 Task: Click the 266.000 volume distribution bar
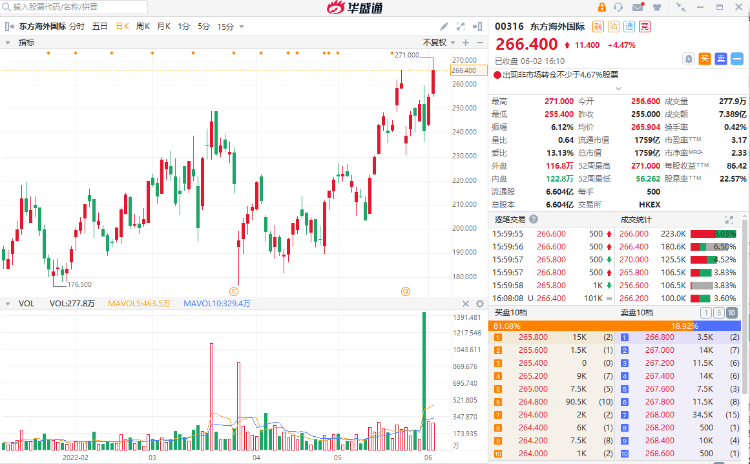[x=713, y=234]
